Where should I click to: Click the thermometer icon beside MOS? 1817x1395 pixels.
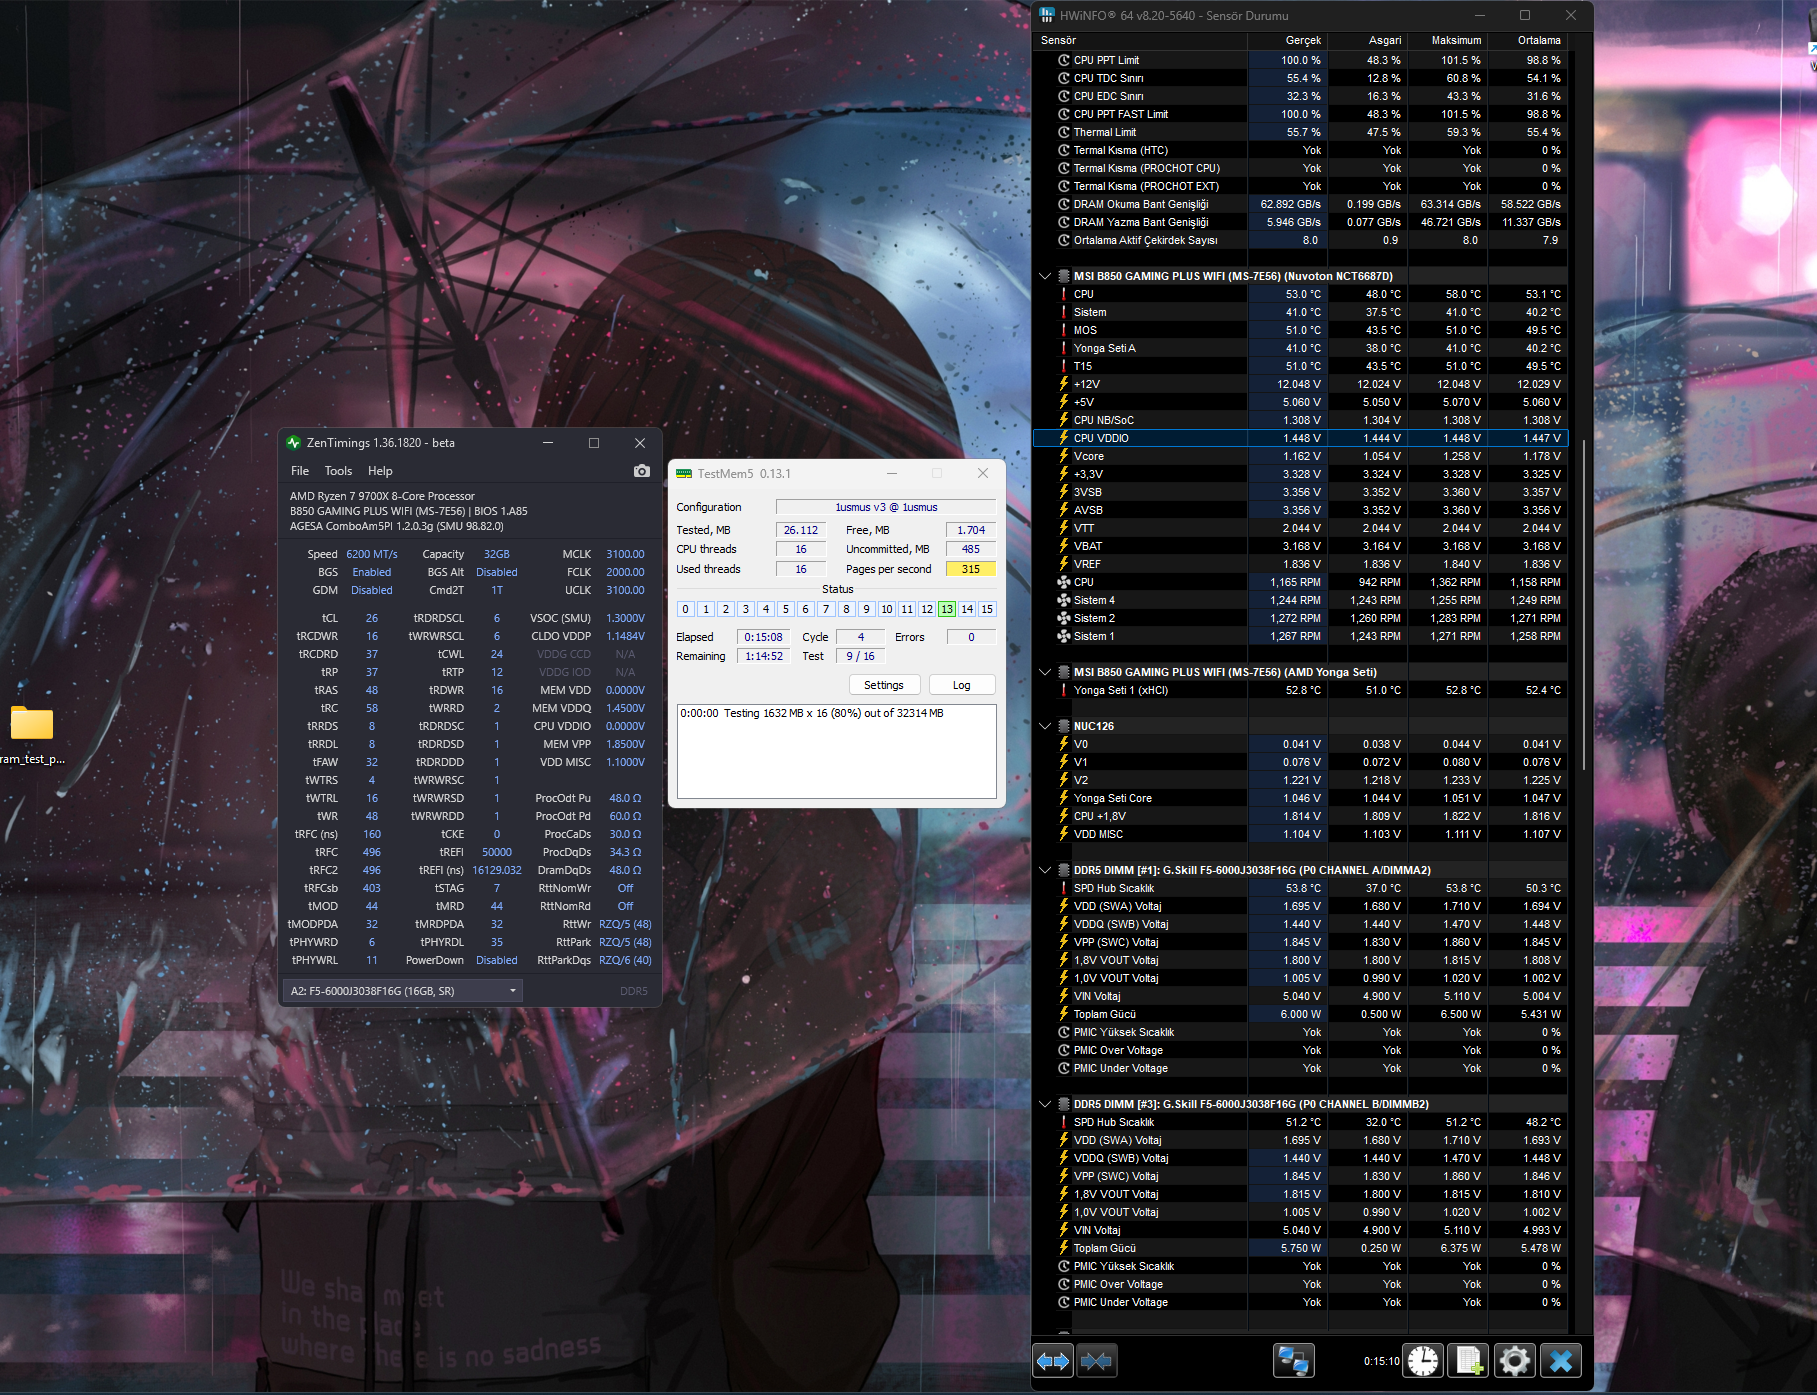(x=1064, y=330)
